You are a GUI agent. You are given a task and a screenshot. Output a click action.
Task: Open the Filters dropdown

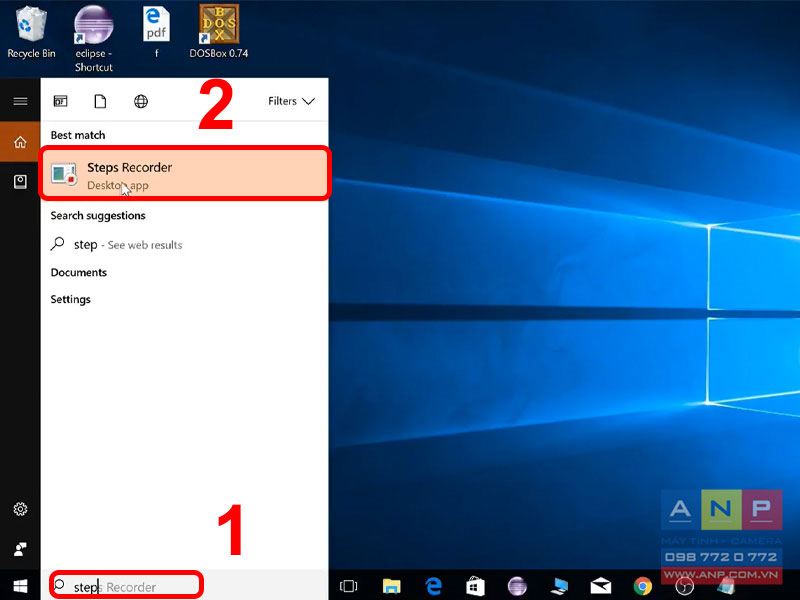(291, 101)
